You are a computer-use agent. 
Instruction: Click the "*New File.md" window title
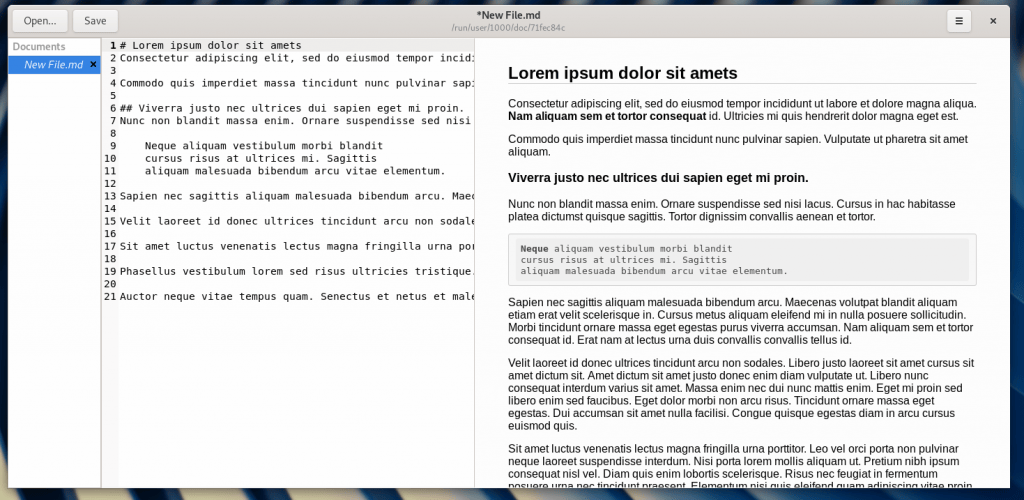[x=508, y=15]
